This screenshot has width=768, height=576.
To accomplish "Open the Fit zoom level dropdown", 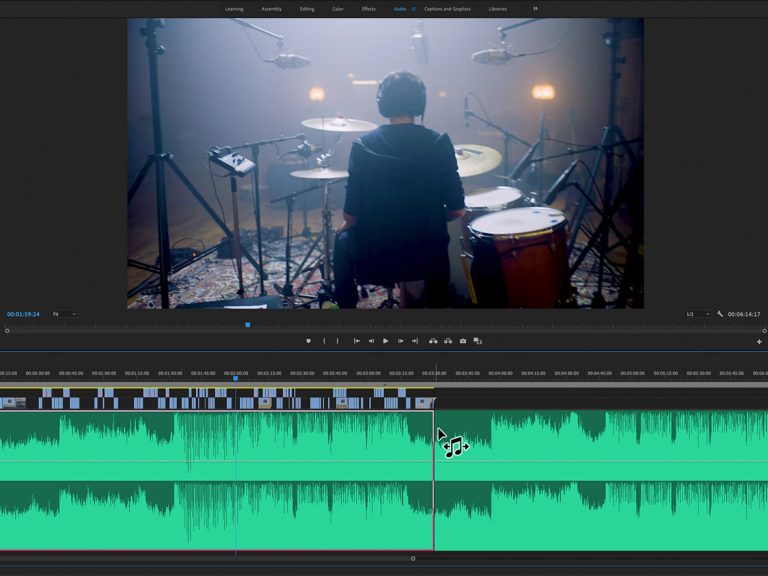I will (64, 314).
